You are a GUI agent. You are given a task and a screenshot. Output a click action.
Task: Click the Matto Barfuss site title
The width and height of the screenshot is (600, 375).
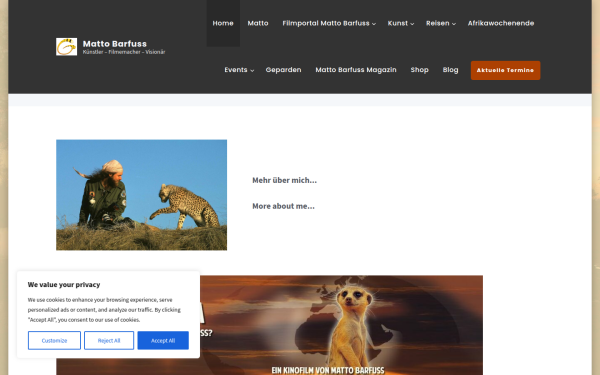115,44
